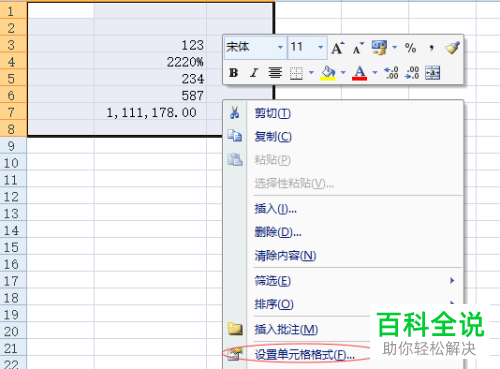Activate the Format Painter brush
This screenshot has width=500, height=369.
pos(452,48)
